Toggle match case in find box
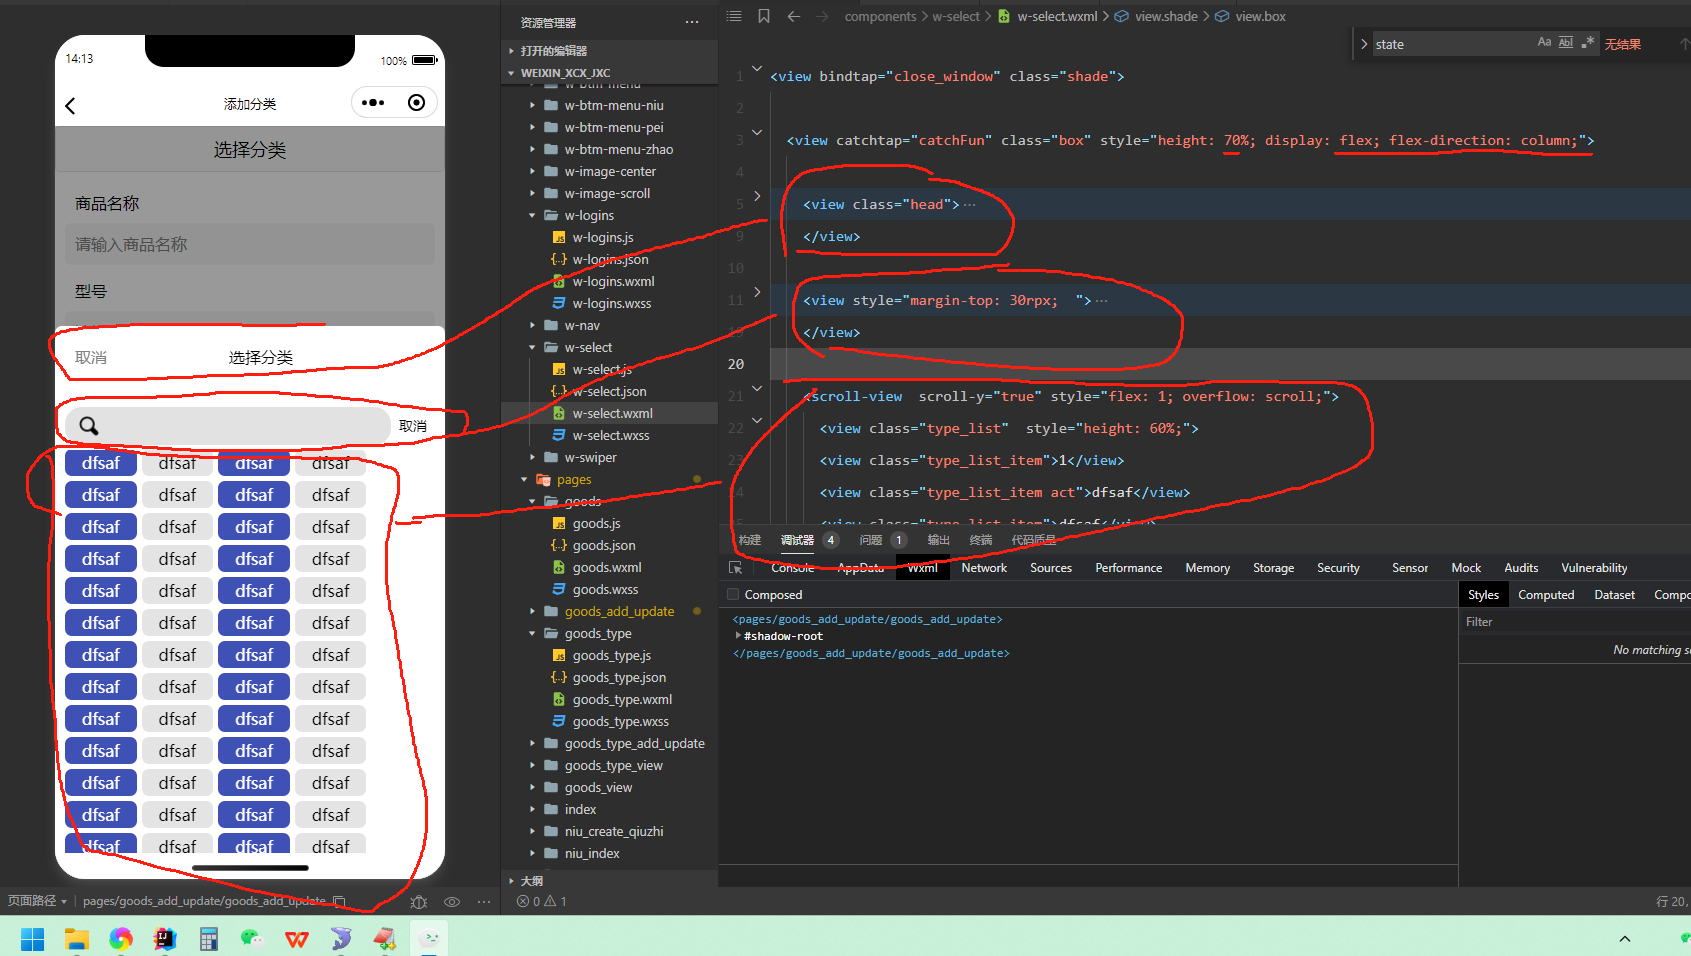This screenshot has height=956, width=1691. pos(1544,42)
